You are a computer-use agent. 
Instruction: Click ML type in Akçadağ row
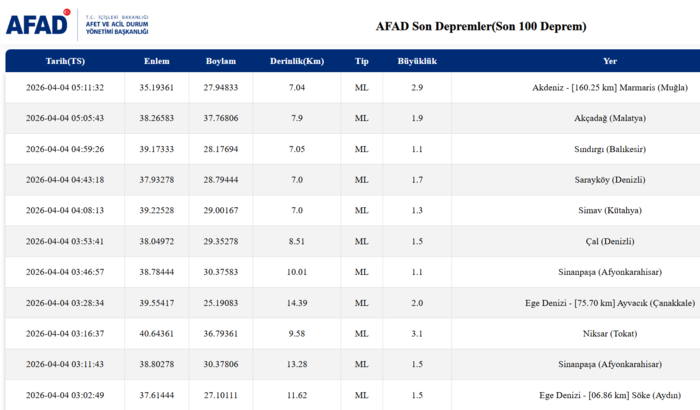(362, 118)
